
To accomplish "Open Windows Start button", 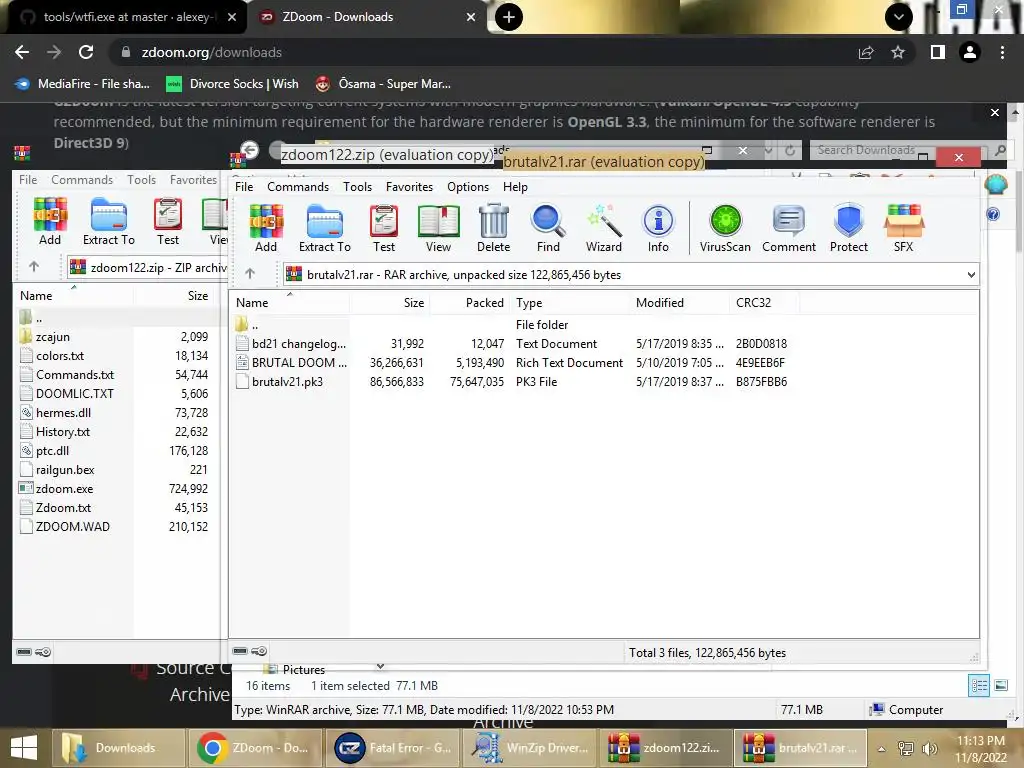I will [24, 748].
